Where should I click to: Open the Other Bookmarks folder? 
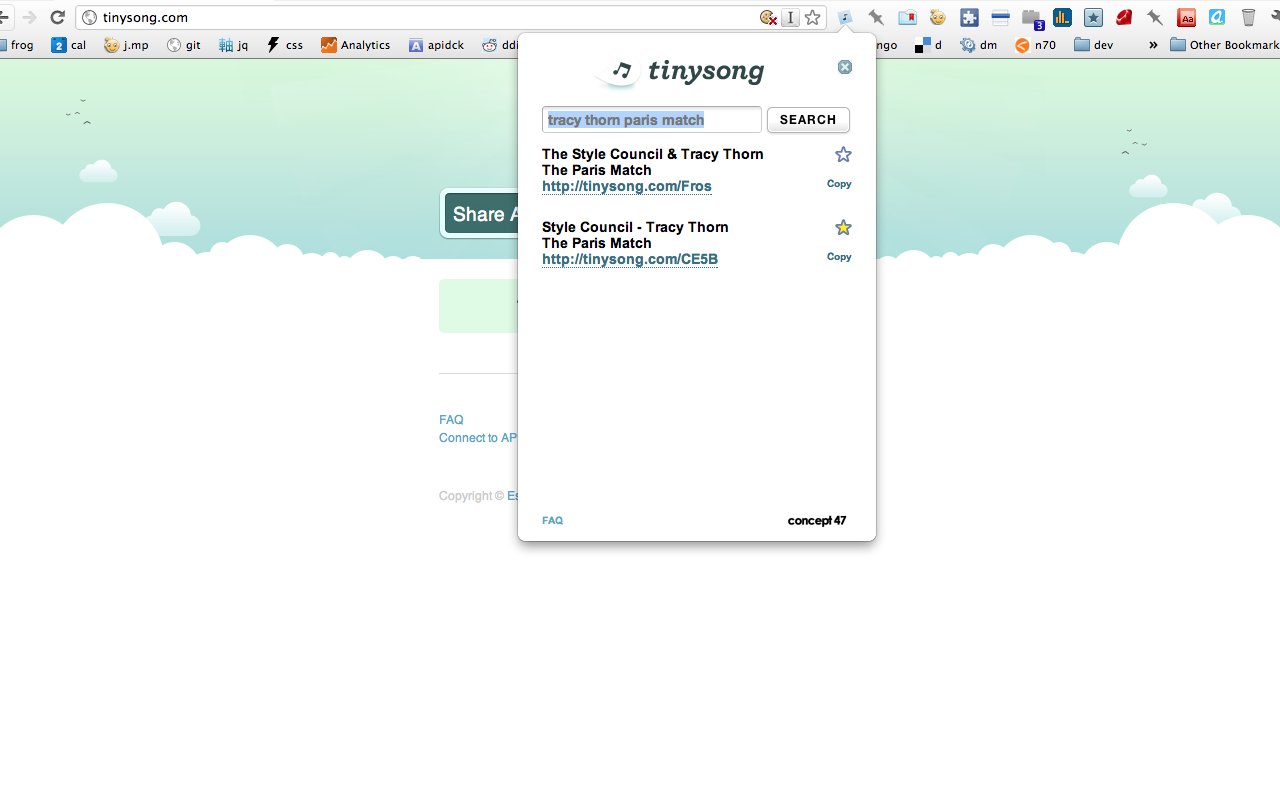(x=1224, y=45)
